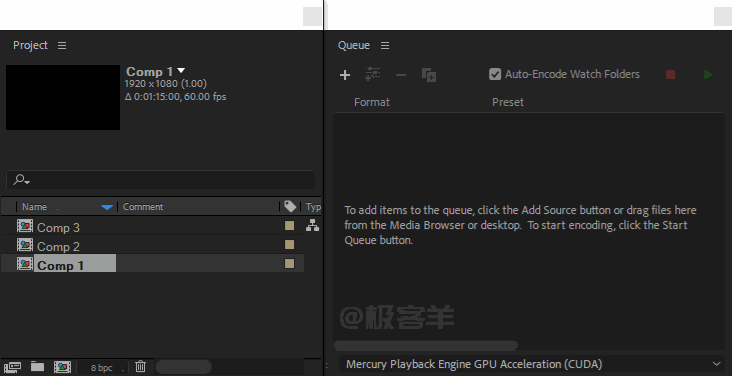Click the Comp 1 composition icon
Screen dimensions: 732x376
[25, 263]
